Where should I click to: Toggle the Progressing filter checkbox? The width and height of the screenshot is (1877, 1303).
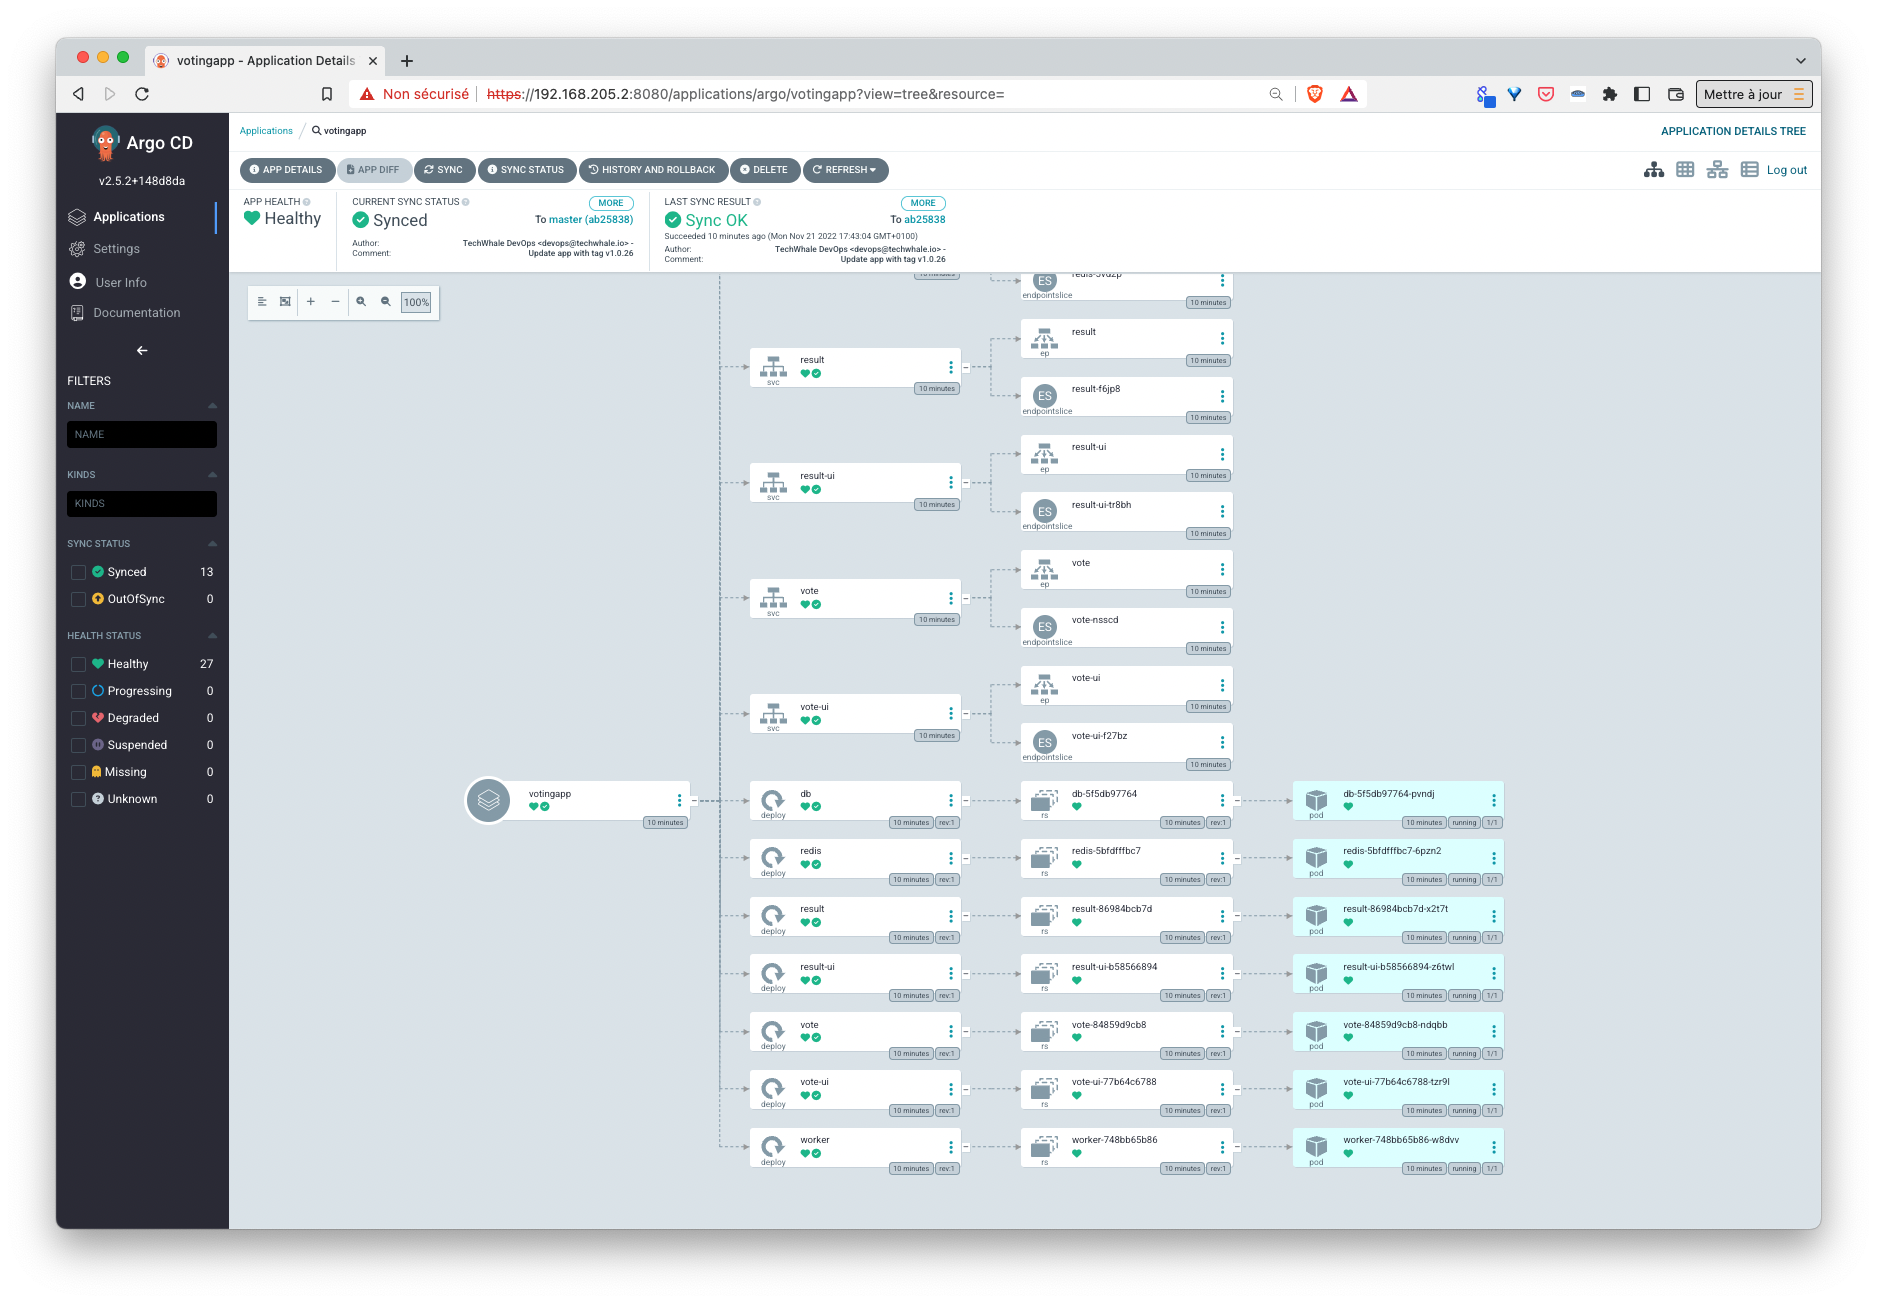point(78,691)
